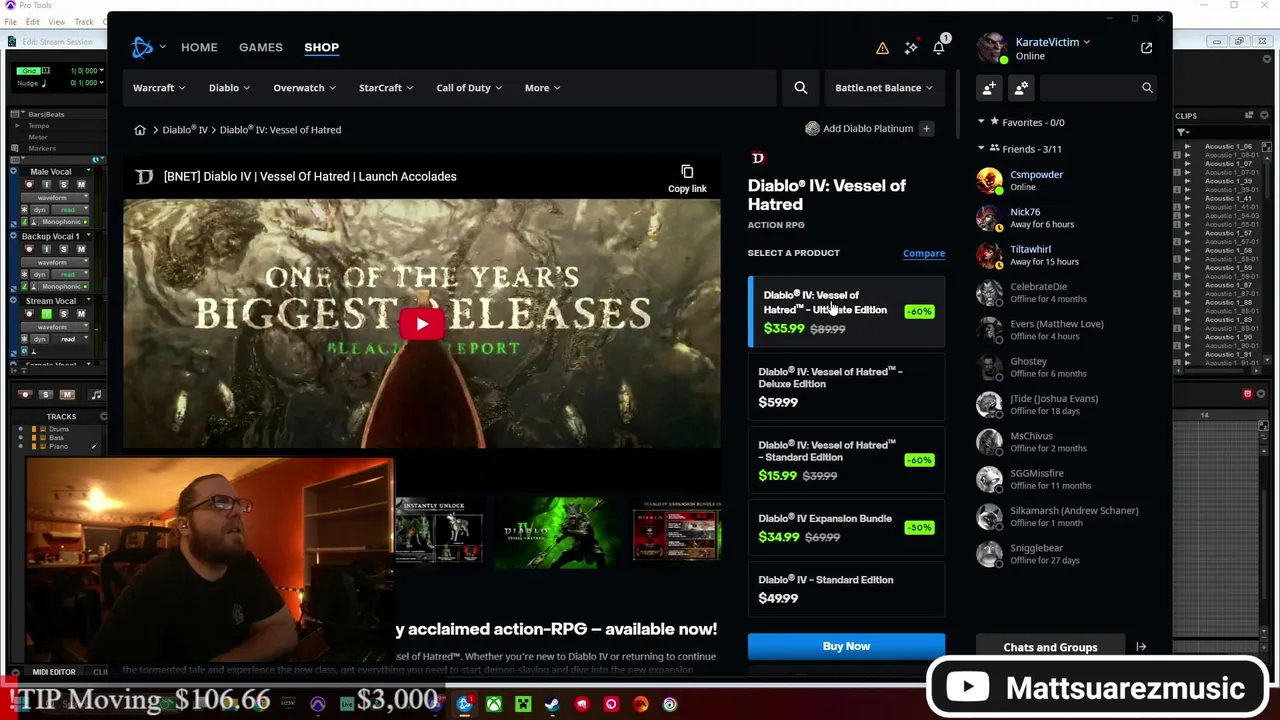Expand the StarCraft dropdown menu
The height and width of the screenshot is (720, 1280).
(386, 88)
